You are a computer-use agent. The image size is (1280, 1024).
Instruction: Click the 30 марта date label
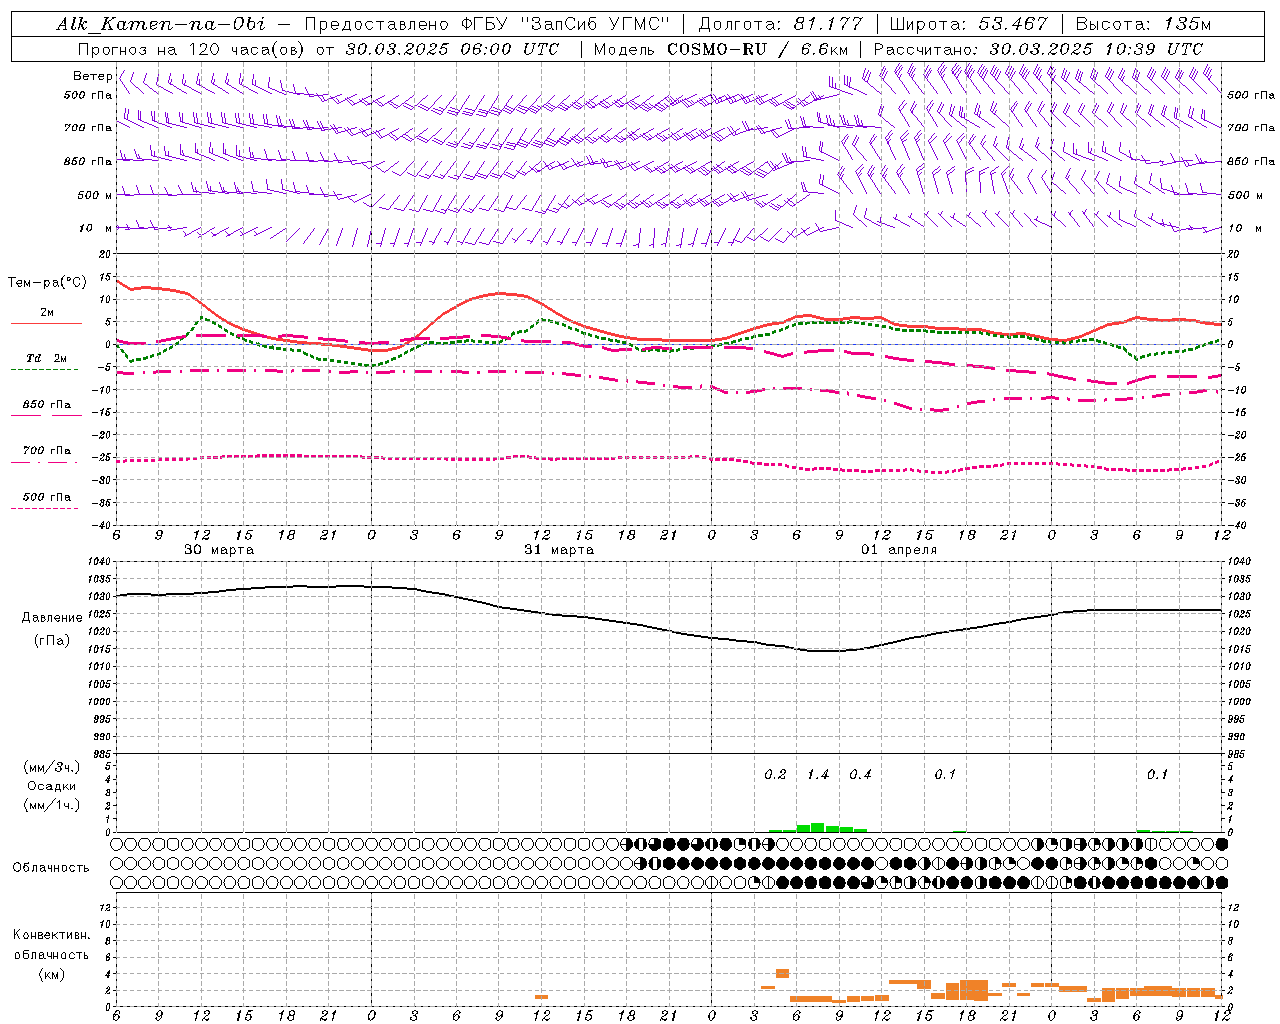219,550
